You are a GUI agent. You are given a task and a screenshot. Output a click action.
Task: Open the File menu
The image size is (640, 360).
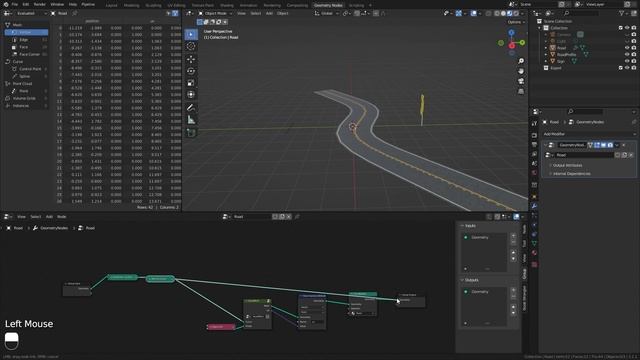tap(15, 4)
